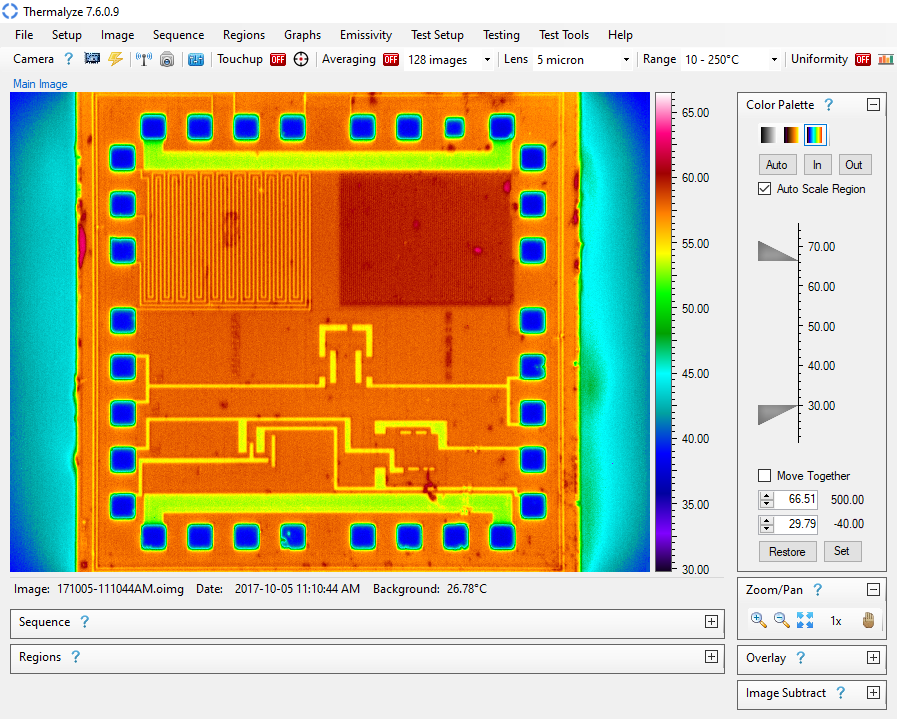Click the camera snapshot icon in toolbar
897x719 pixels.
(x=167, y=59)
